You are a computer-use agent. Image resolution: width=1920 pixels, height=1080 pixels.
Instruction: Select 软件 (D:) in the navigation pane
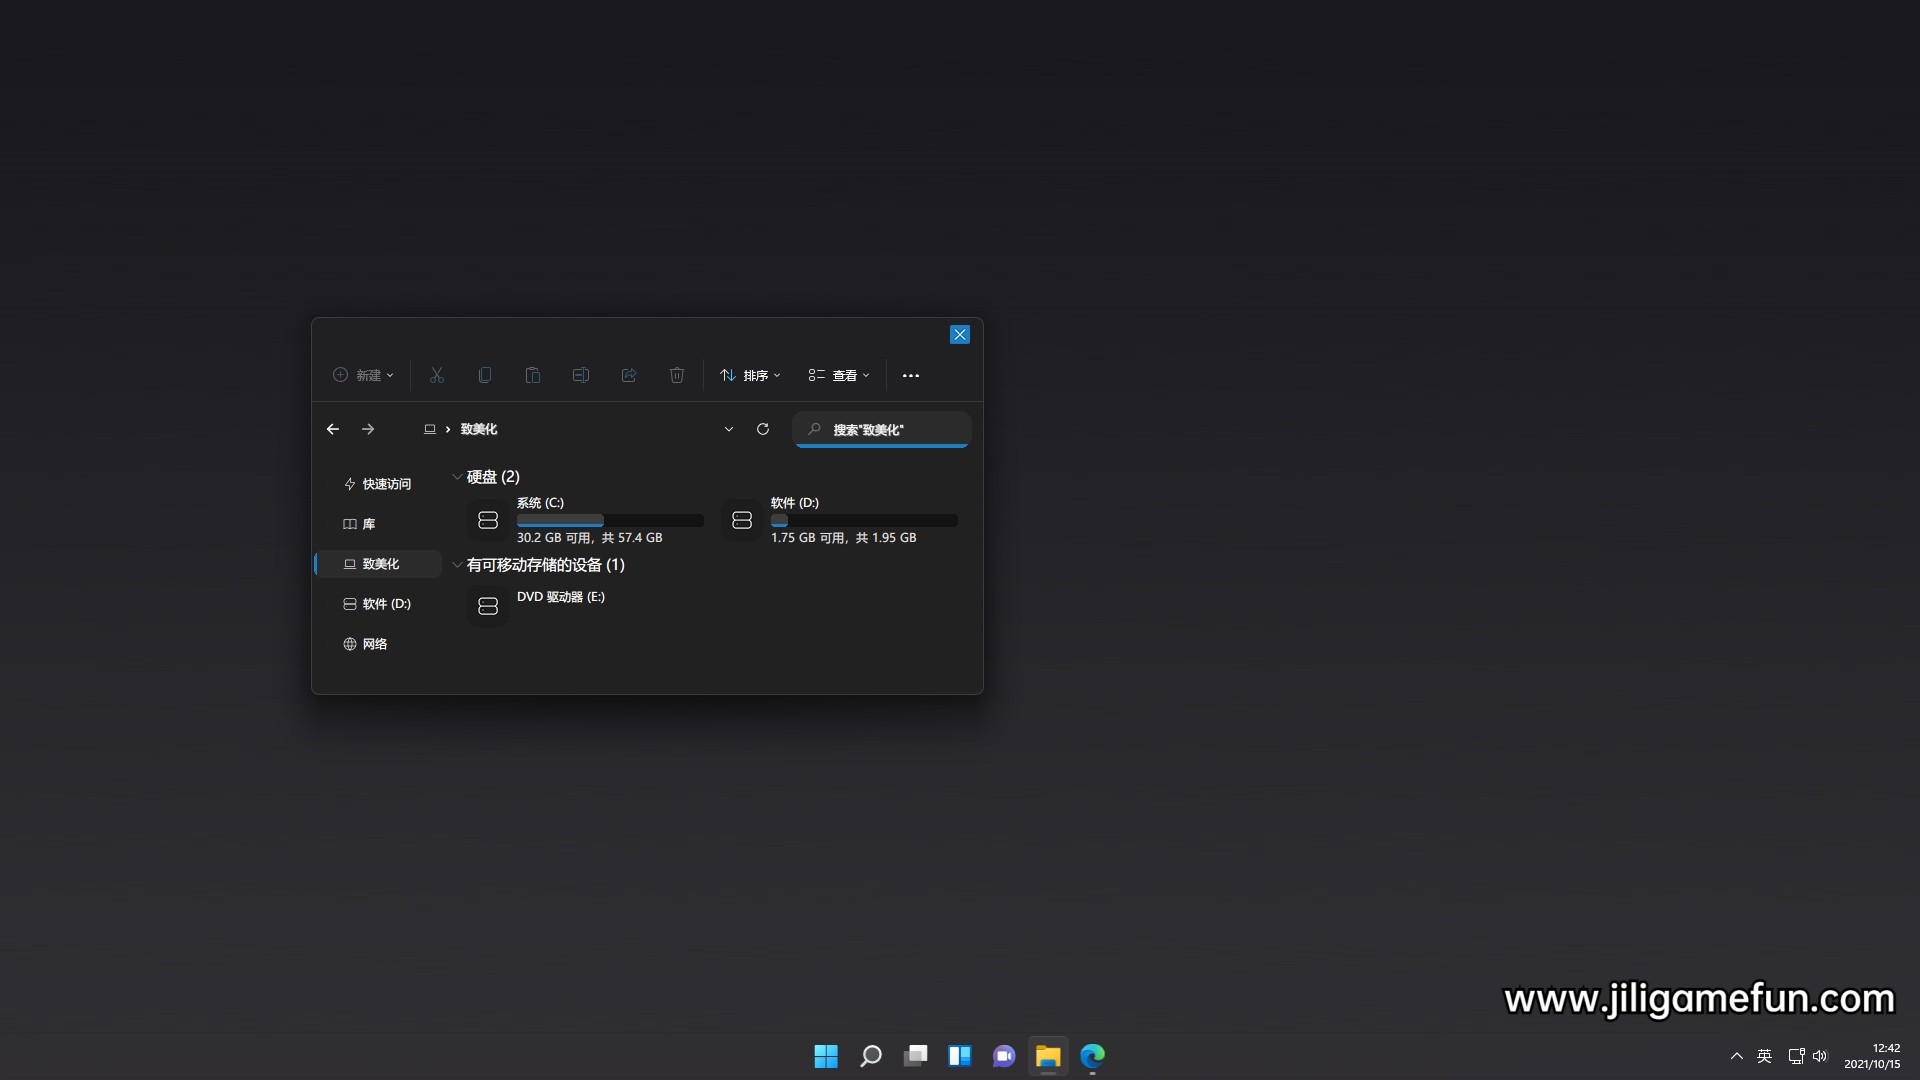click(x=378, y=604)
